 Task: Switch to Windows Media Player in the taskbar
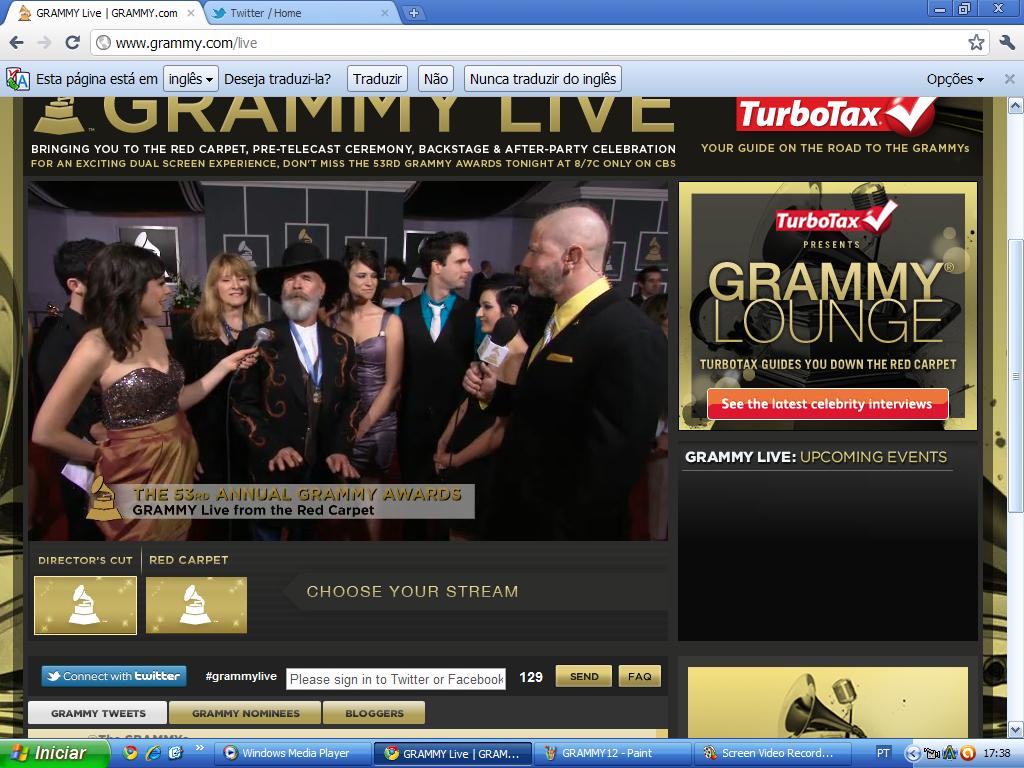pyautogui.click(x=293, y=753)
